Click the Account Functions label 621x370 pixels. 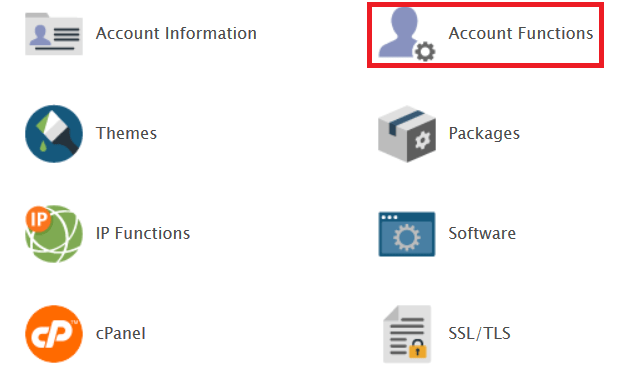click(x=520, y=33)
